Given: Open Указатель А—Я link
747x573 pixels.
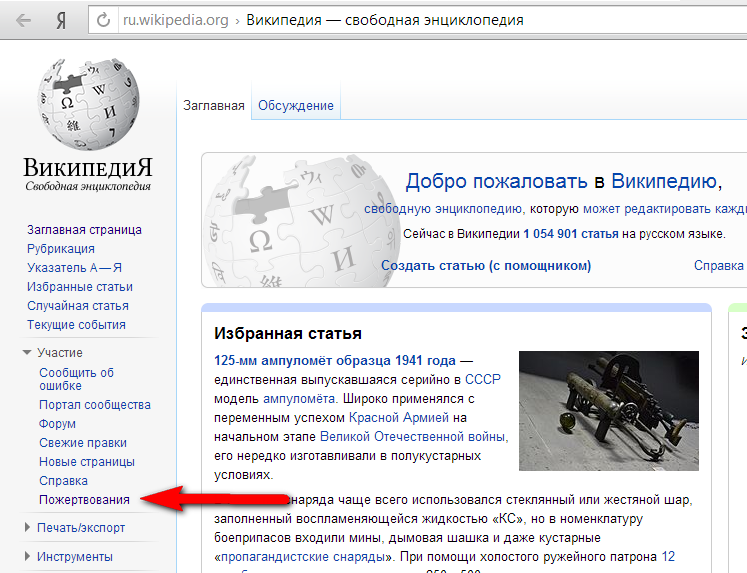Looking at the screenshot, I should [74, 268].
